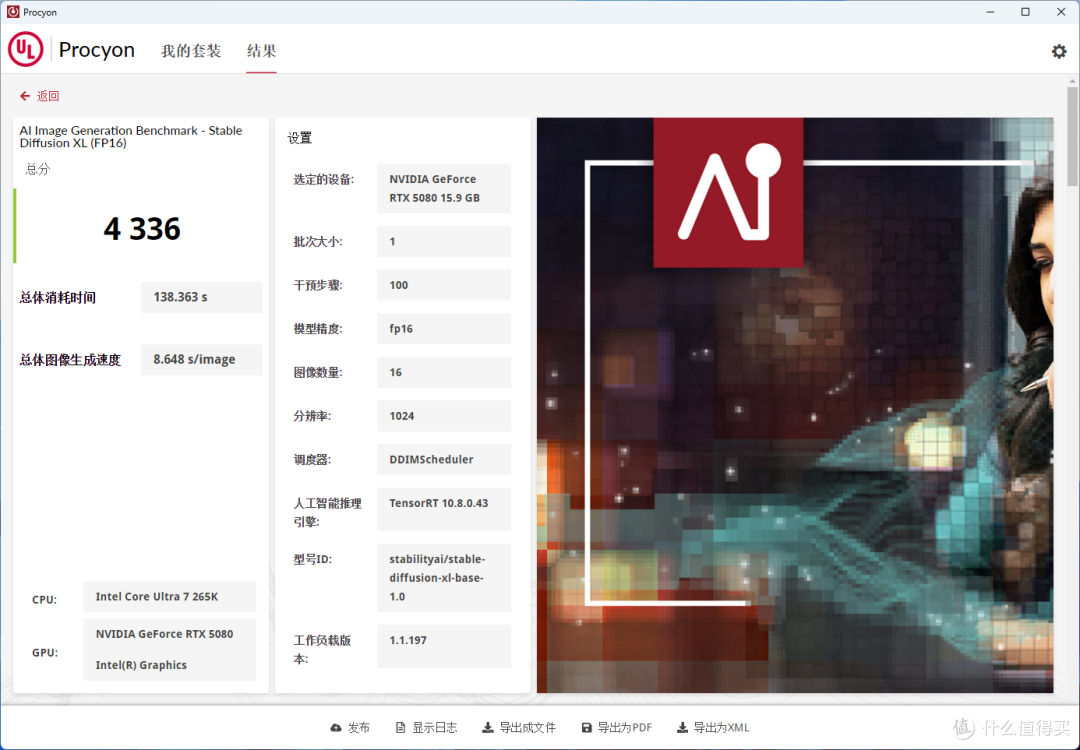Minimize the Procyon window
The image size is (1080, 750).
point(990,12)
